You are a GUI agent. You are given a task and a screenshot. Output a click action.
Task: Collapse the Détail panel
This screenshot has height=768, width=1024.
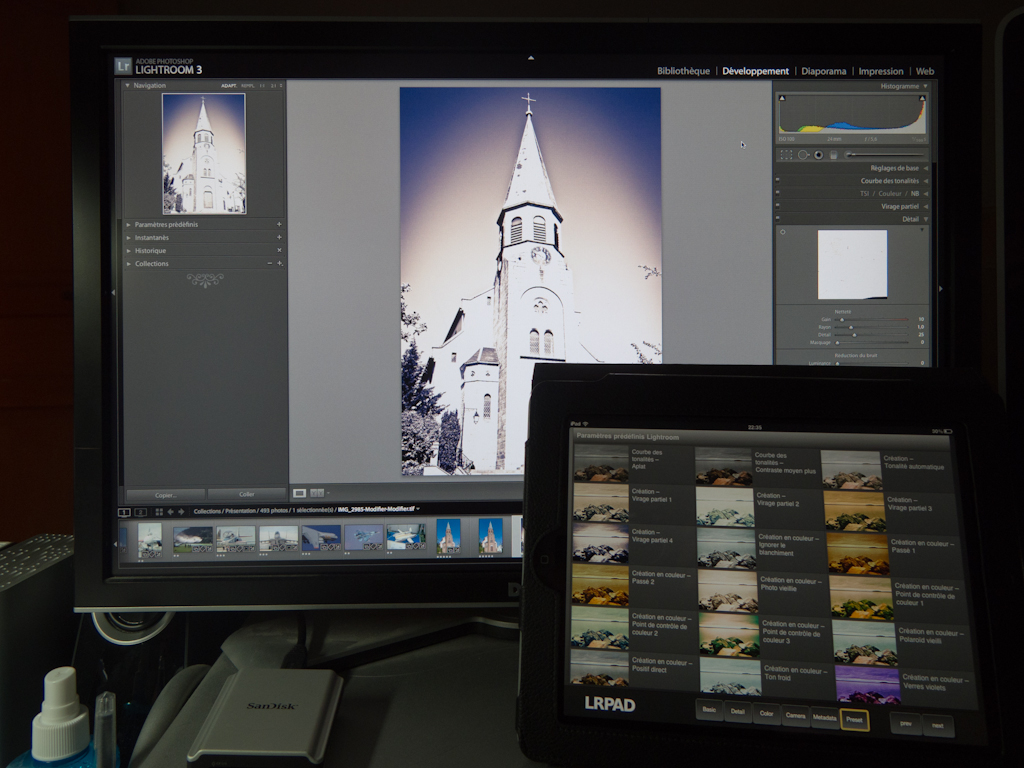[925, 219]
